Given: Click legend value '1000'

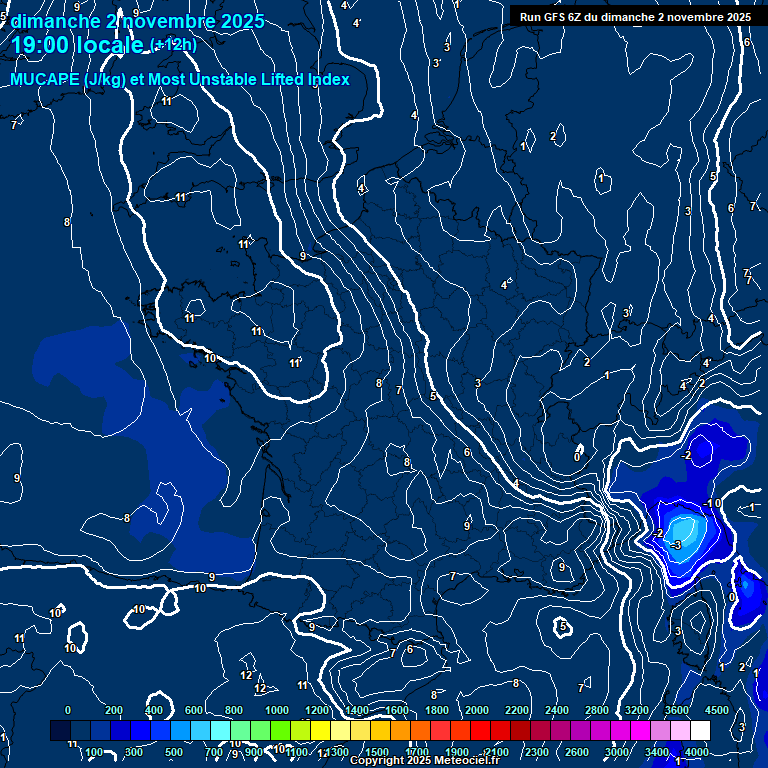Looking at the screenshot, I should (277, 710).
